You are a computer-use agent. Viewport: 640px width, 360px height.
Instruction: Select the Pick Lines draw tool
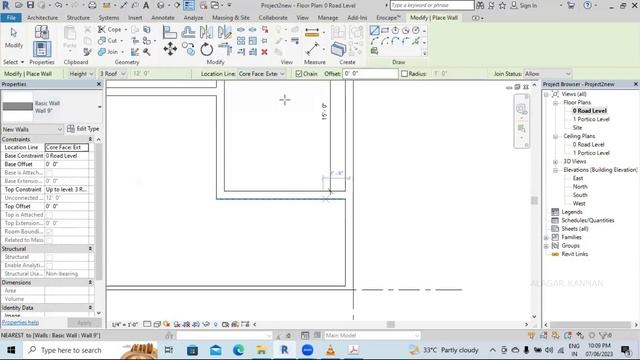pos(416,41)
